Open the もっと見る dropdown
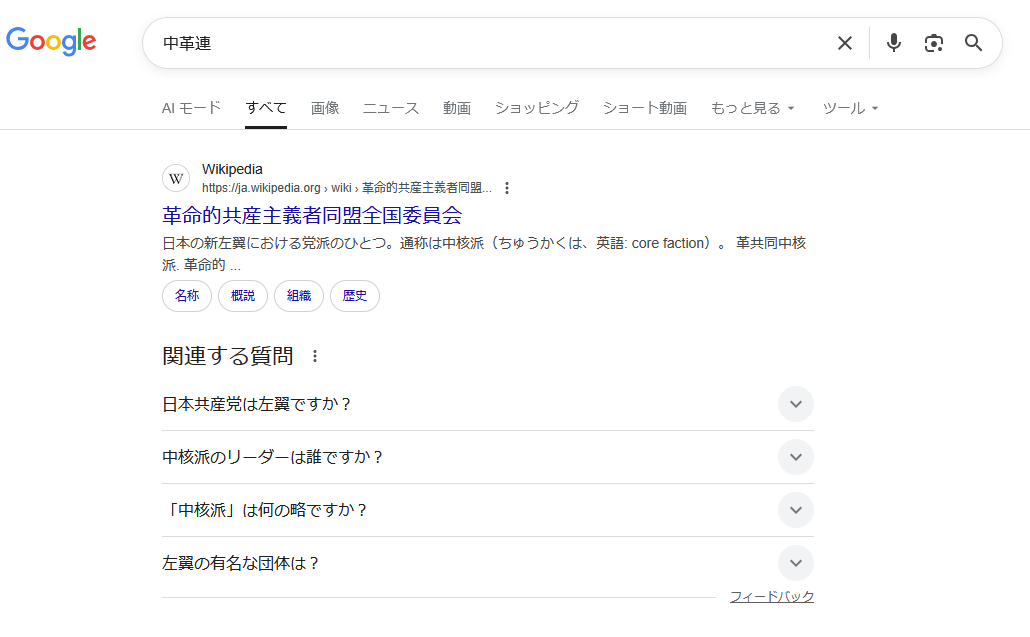The width and height of the screenshot is (1030, 637). 752,108
